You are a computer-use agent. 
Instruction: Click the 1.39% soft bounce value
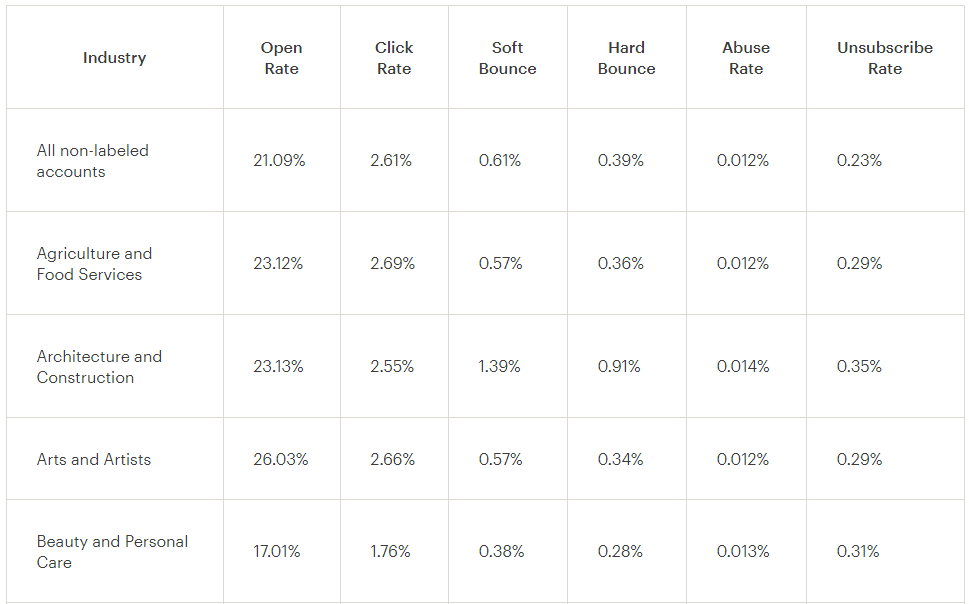(x=500, y=367)
